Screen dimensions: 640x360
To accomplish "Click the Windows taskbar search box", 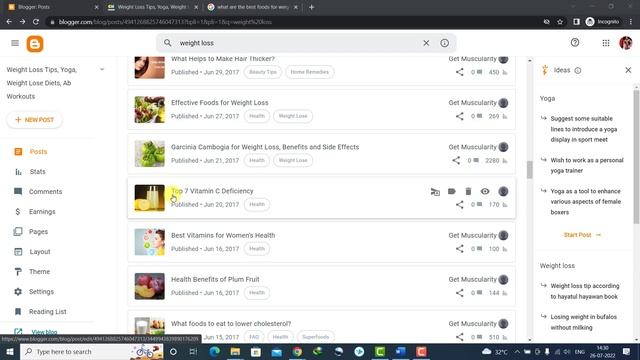I will (x=92, y=351).
